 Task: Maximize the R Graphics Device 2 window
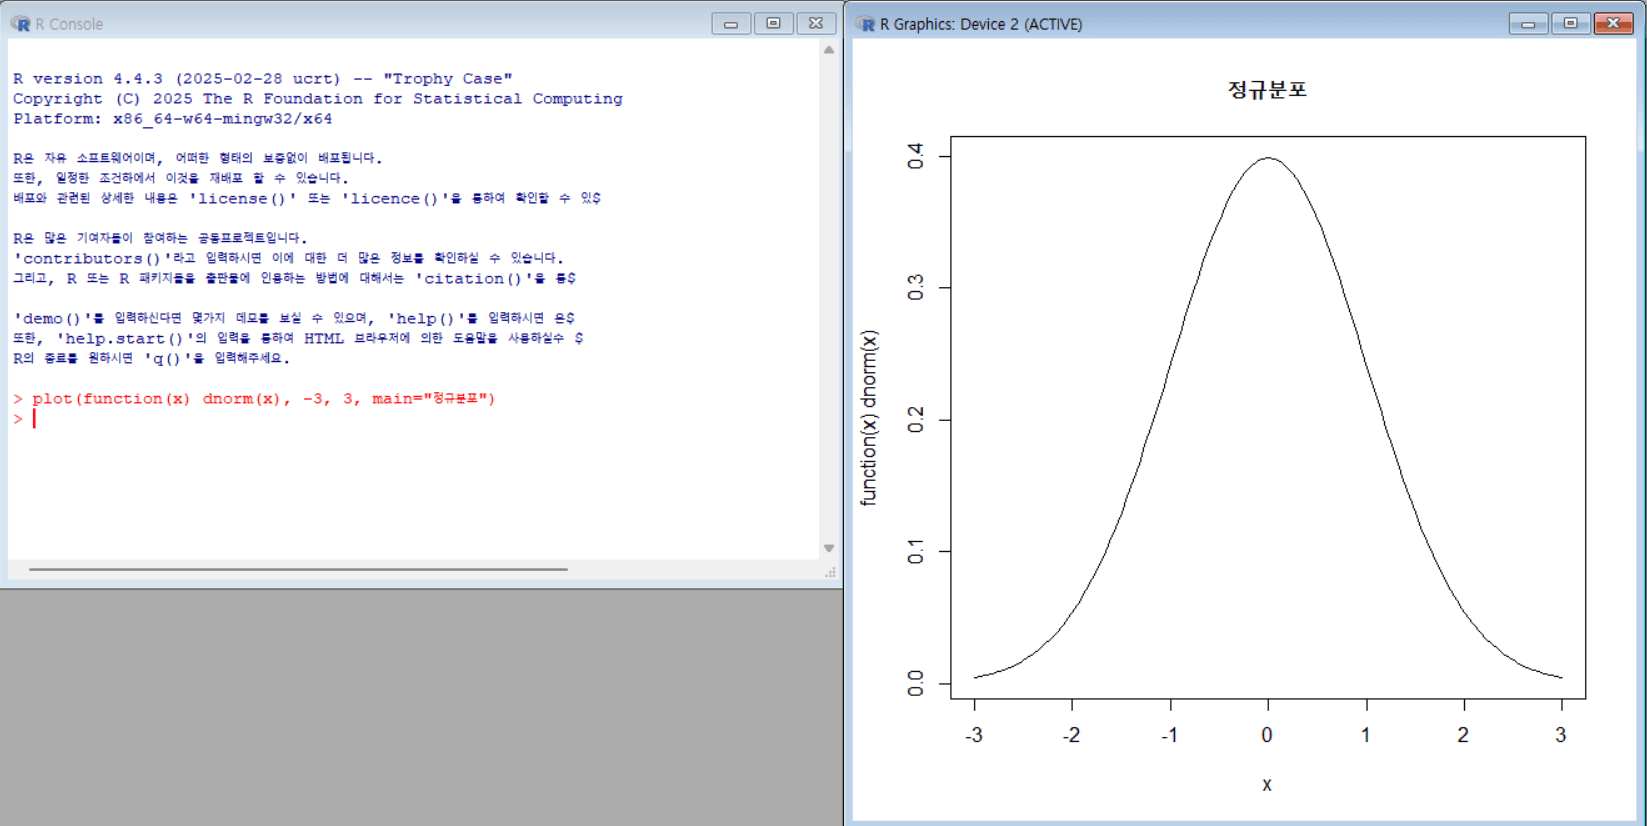coord(1570,24)
